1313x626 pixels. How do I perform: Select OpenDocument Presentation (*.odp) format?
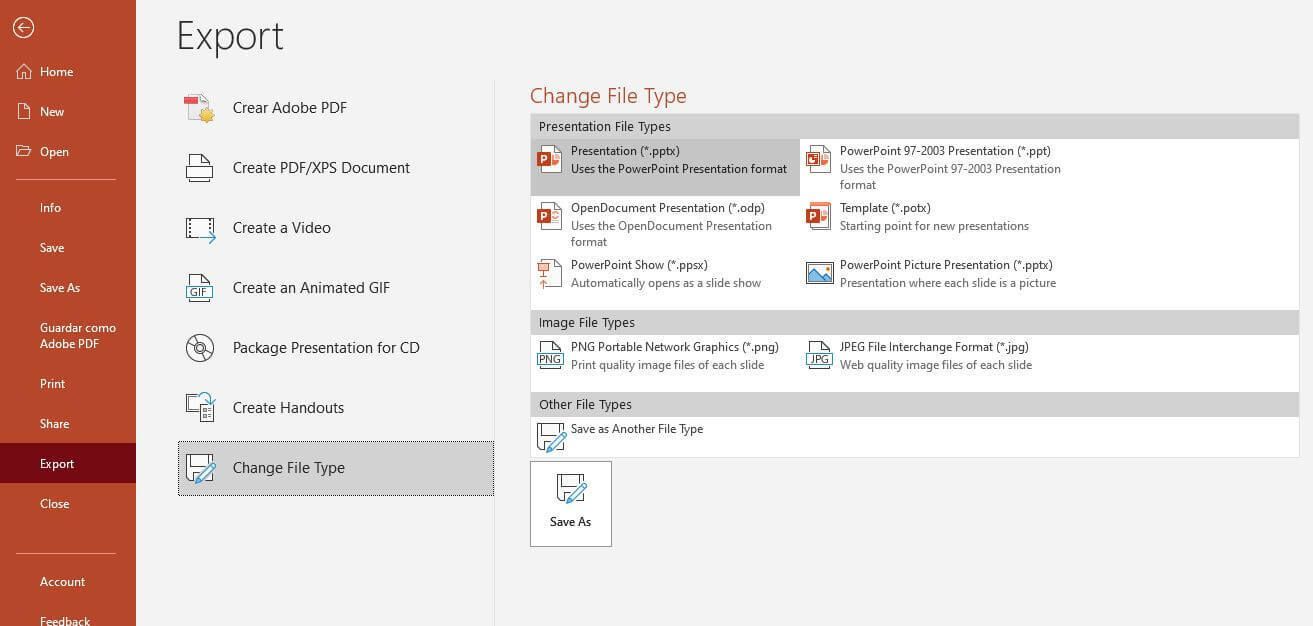coord(665,225)
